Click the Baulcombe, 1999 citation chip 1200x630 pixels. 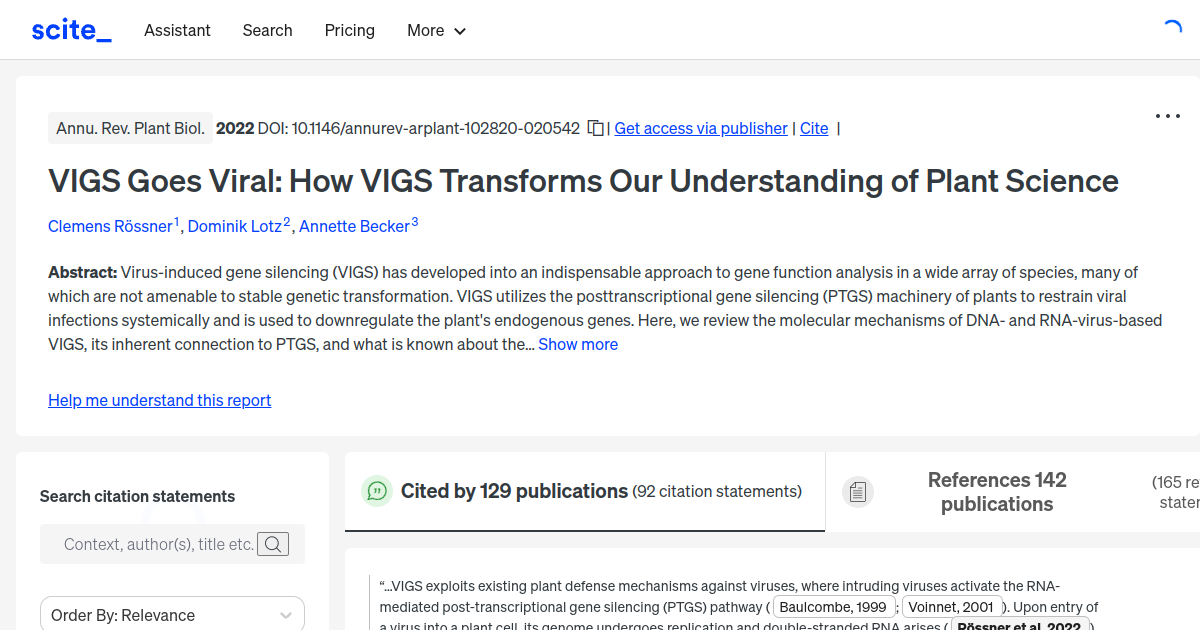click(x=834, y=606)
